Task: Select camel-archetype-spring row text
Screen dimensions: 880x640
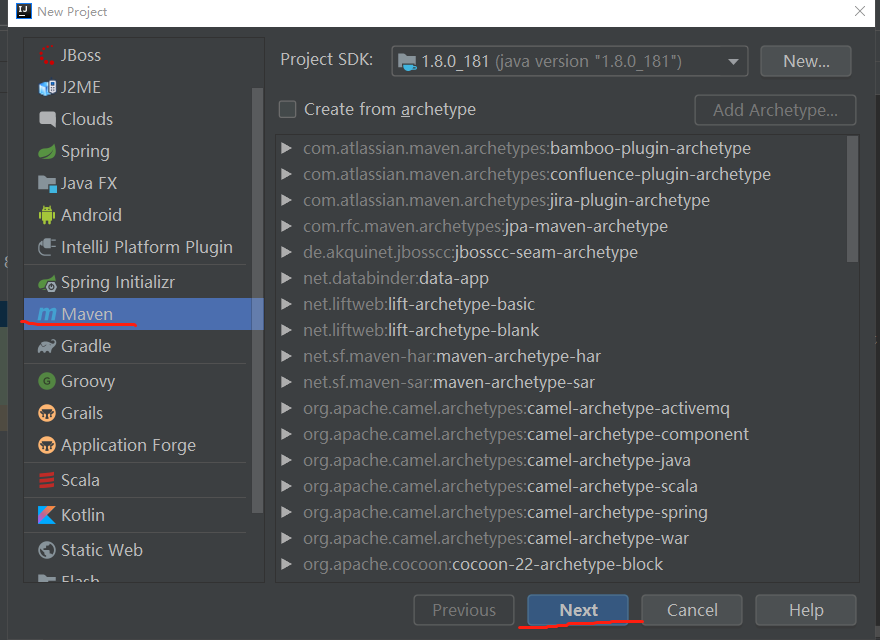Action: [x=505, y=513]
